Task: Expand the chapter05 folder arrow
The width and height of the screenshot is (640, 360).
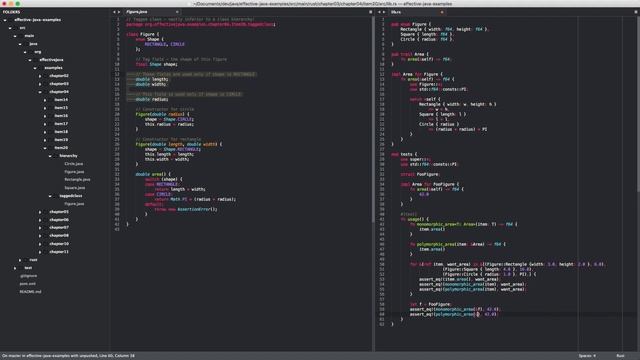Action: (40, 212)
